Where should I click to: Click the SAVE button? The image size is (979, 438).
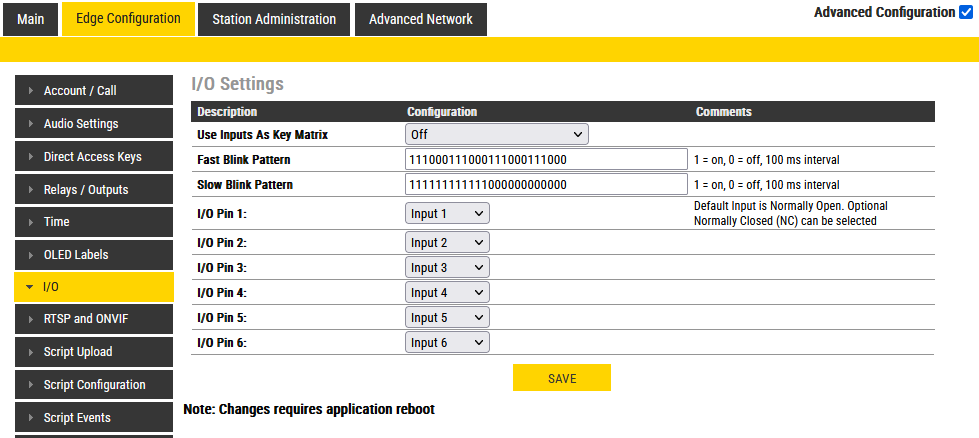coord(562,378)
